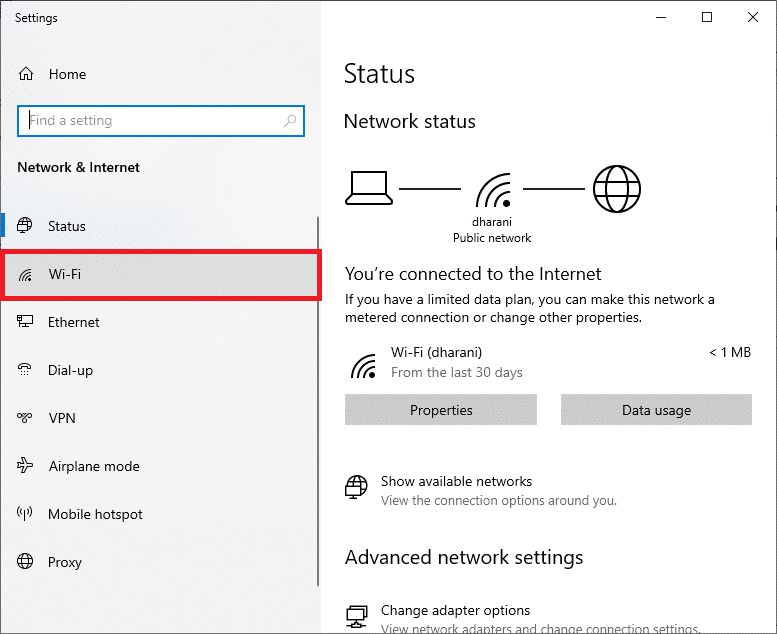
Task: Minimize the Settings window
Action: pyautogui.click(x=661, y=17)
